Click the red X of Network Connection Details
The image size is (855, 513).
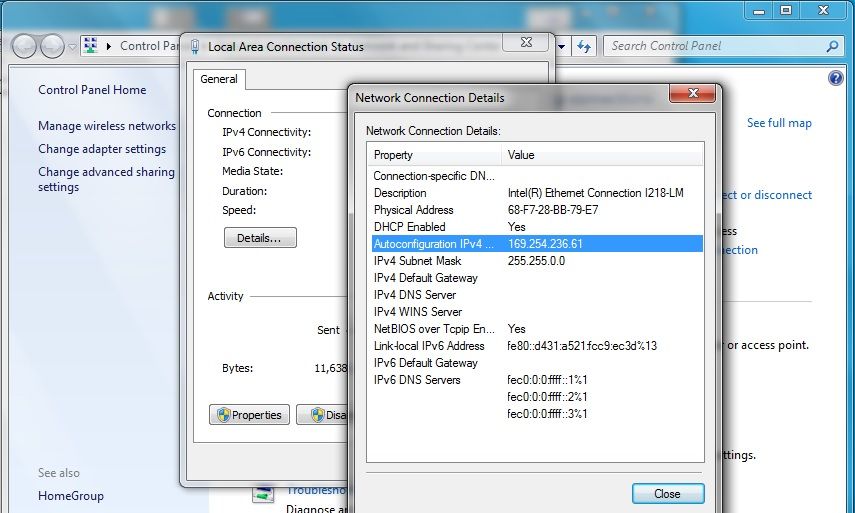(x=693, y=93)
